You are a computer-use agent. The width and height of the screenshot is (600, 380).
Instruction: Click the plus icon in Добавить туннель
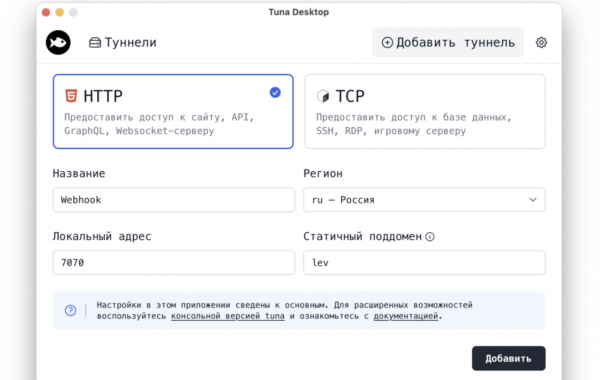[387, 42]
